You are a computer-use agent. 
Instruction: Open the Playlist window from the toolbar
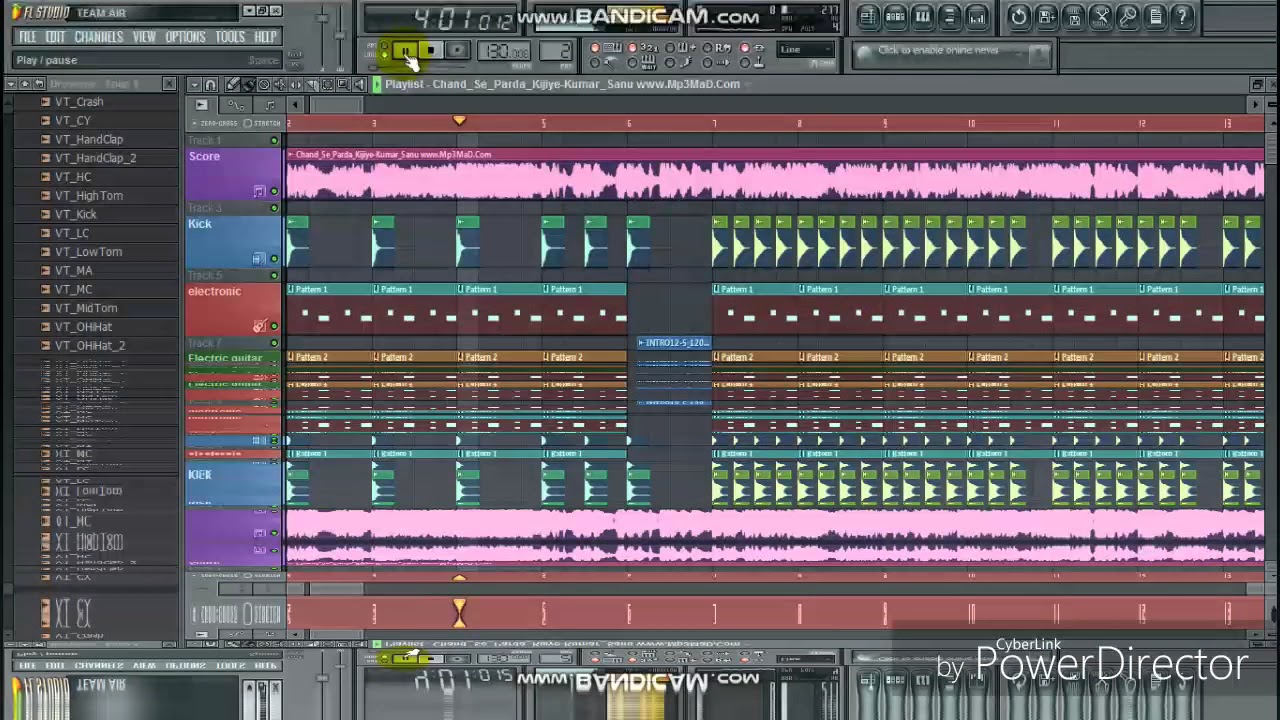[868, 17]
